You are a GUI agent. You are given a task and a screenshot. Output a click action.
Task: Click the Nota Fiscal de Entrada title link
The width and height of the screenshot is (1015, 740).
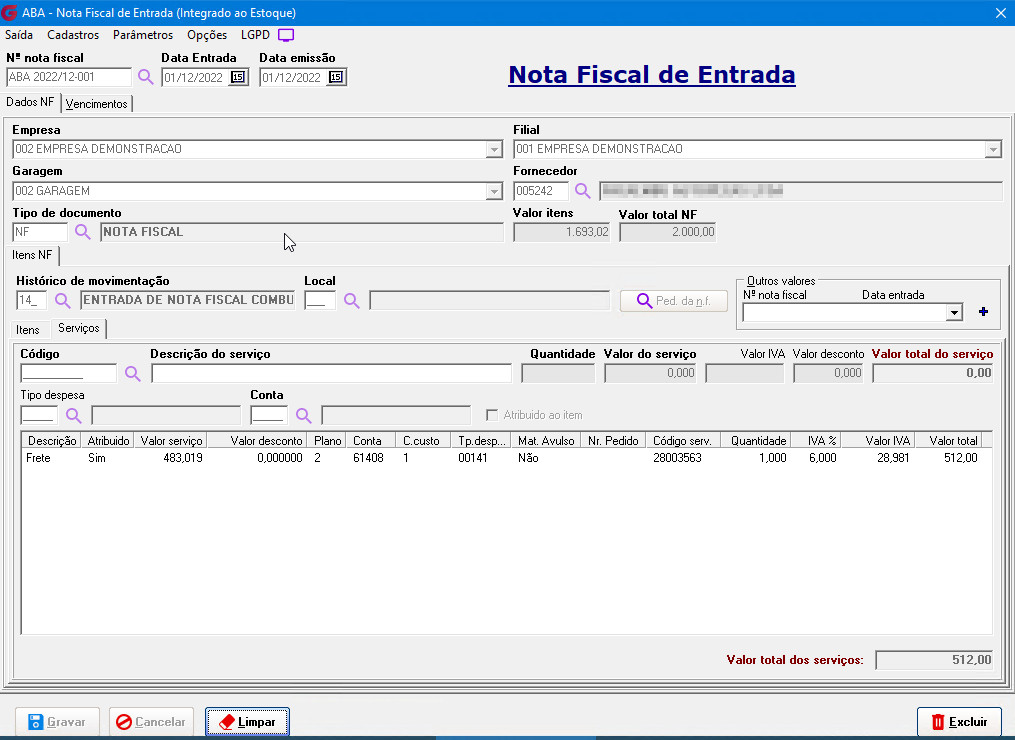pyautogui.click(x=652, y=74)
